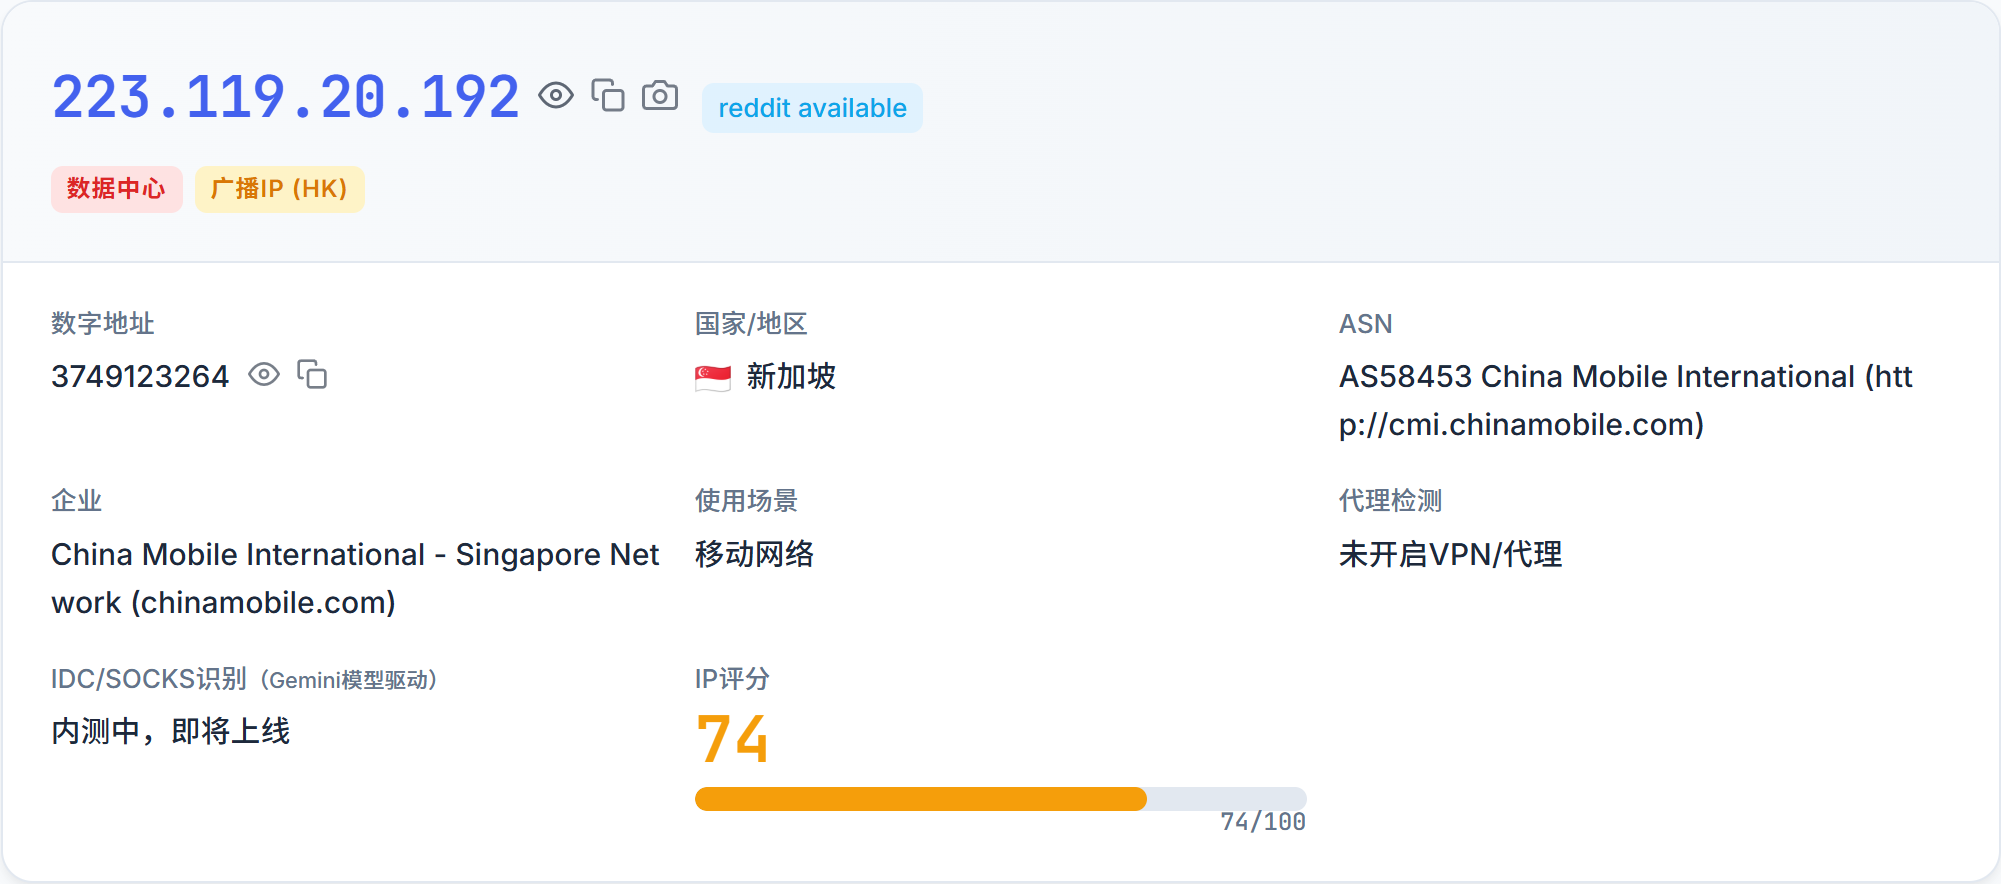Click the 'reddit available' badge

[812, 108]
